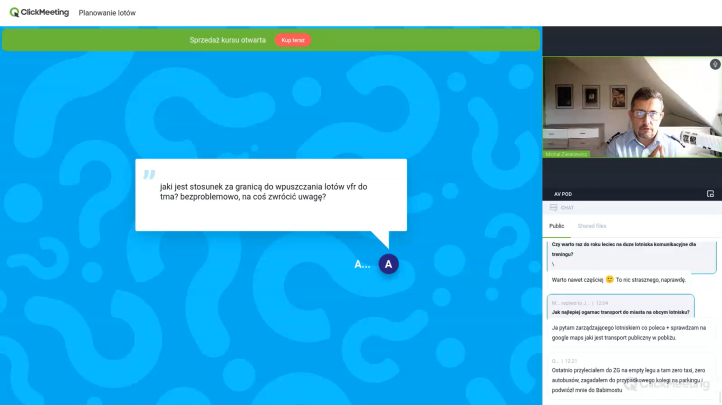
Task: Click the quotation mark icon in question card
Action: click(149, 175)
